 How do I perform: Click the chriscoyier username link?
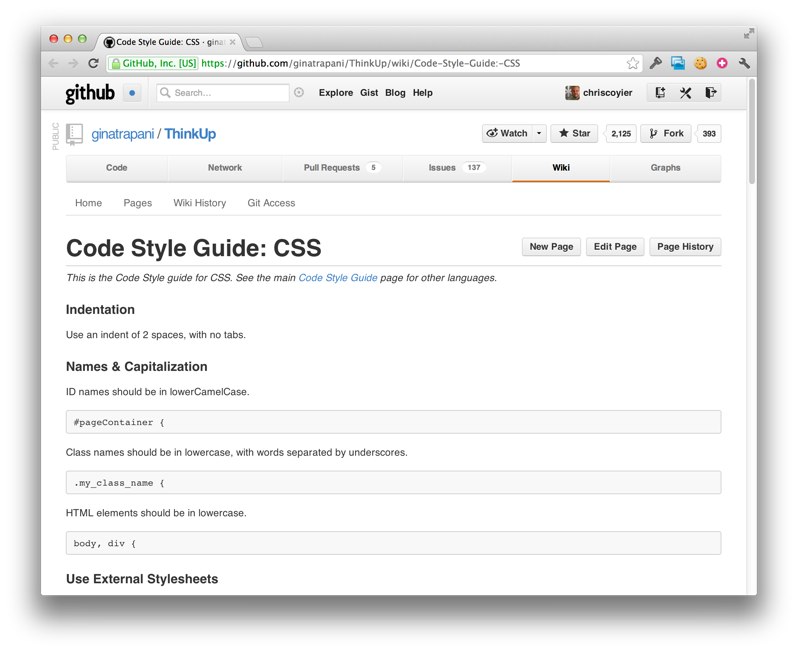(x=608, y=93)
